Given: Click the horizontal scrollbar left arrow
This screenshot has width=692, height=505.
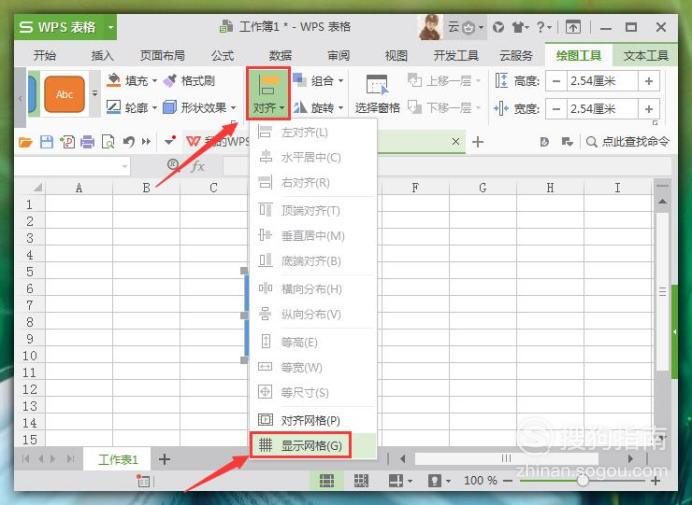Looking at the screenshot, I should (402, 459).
